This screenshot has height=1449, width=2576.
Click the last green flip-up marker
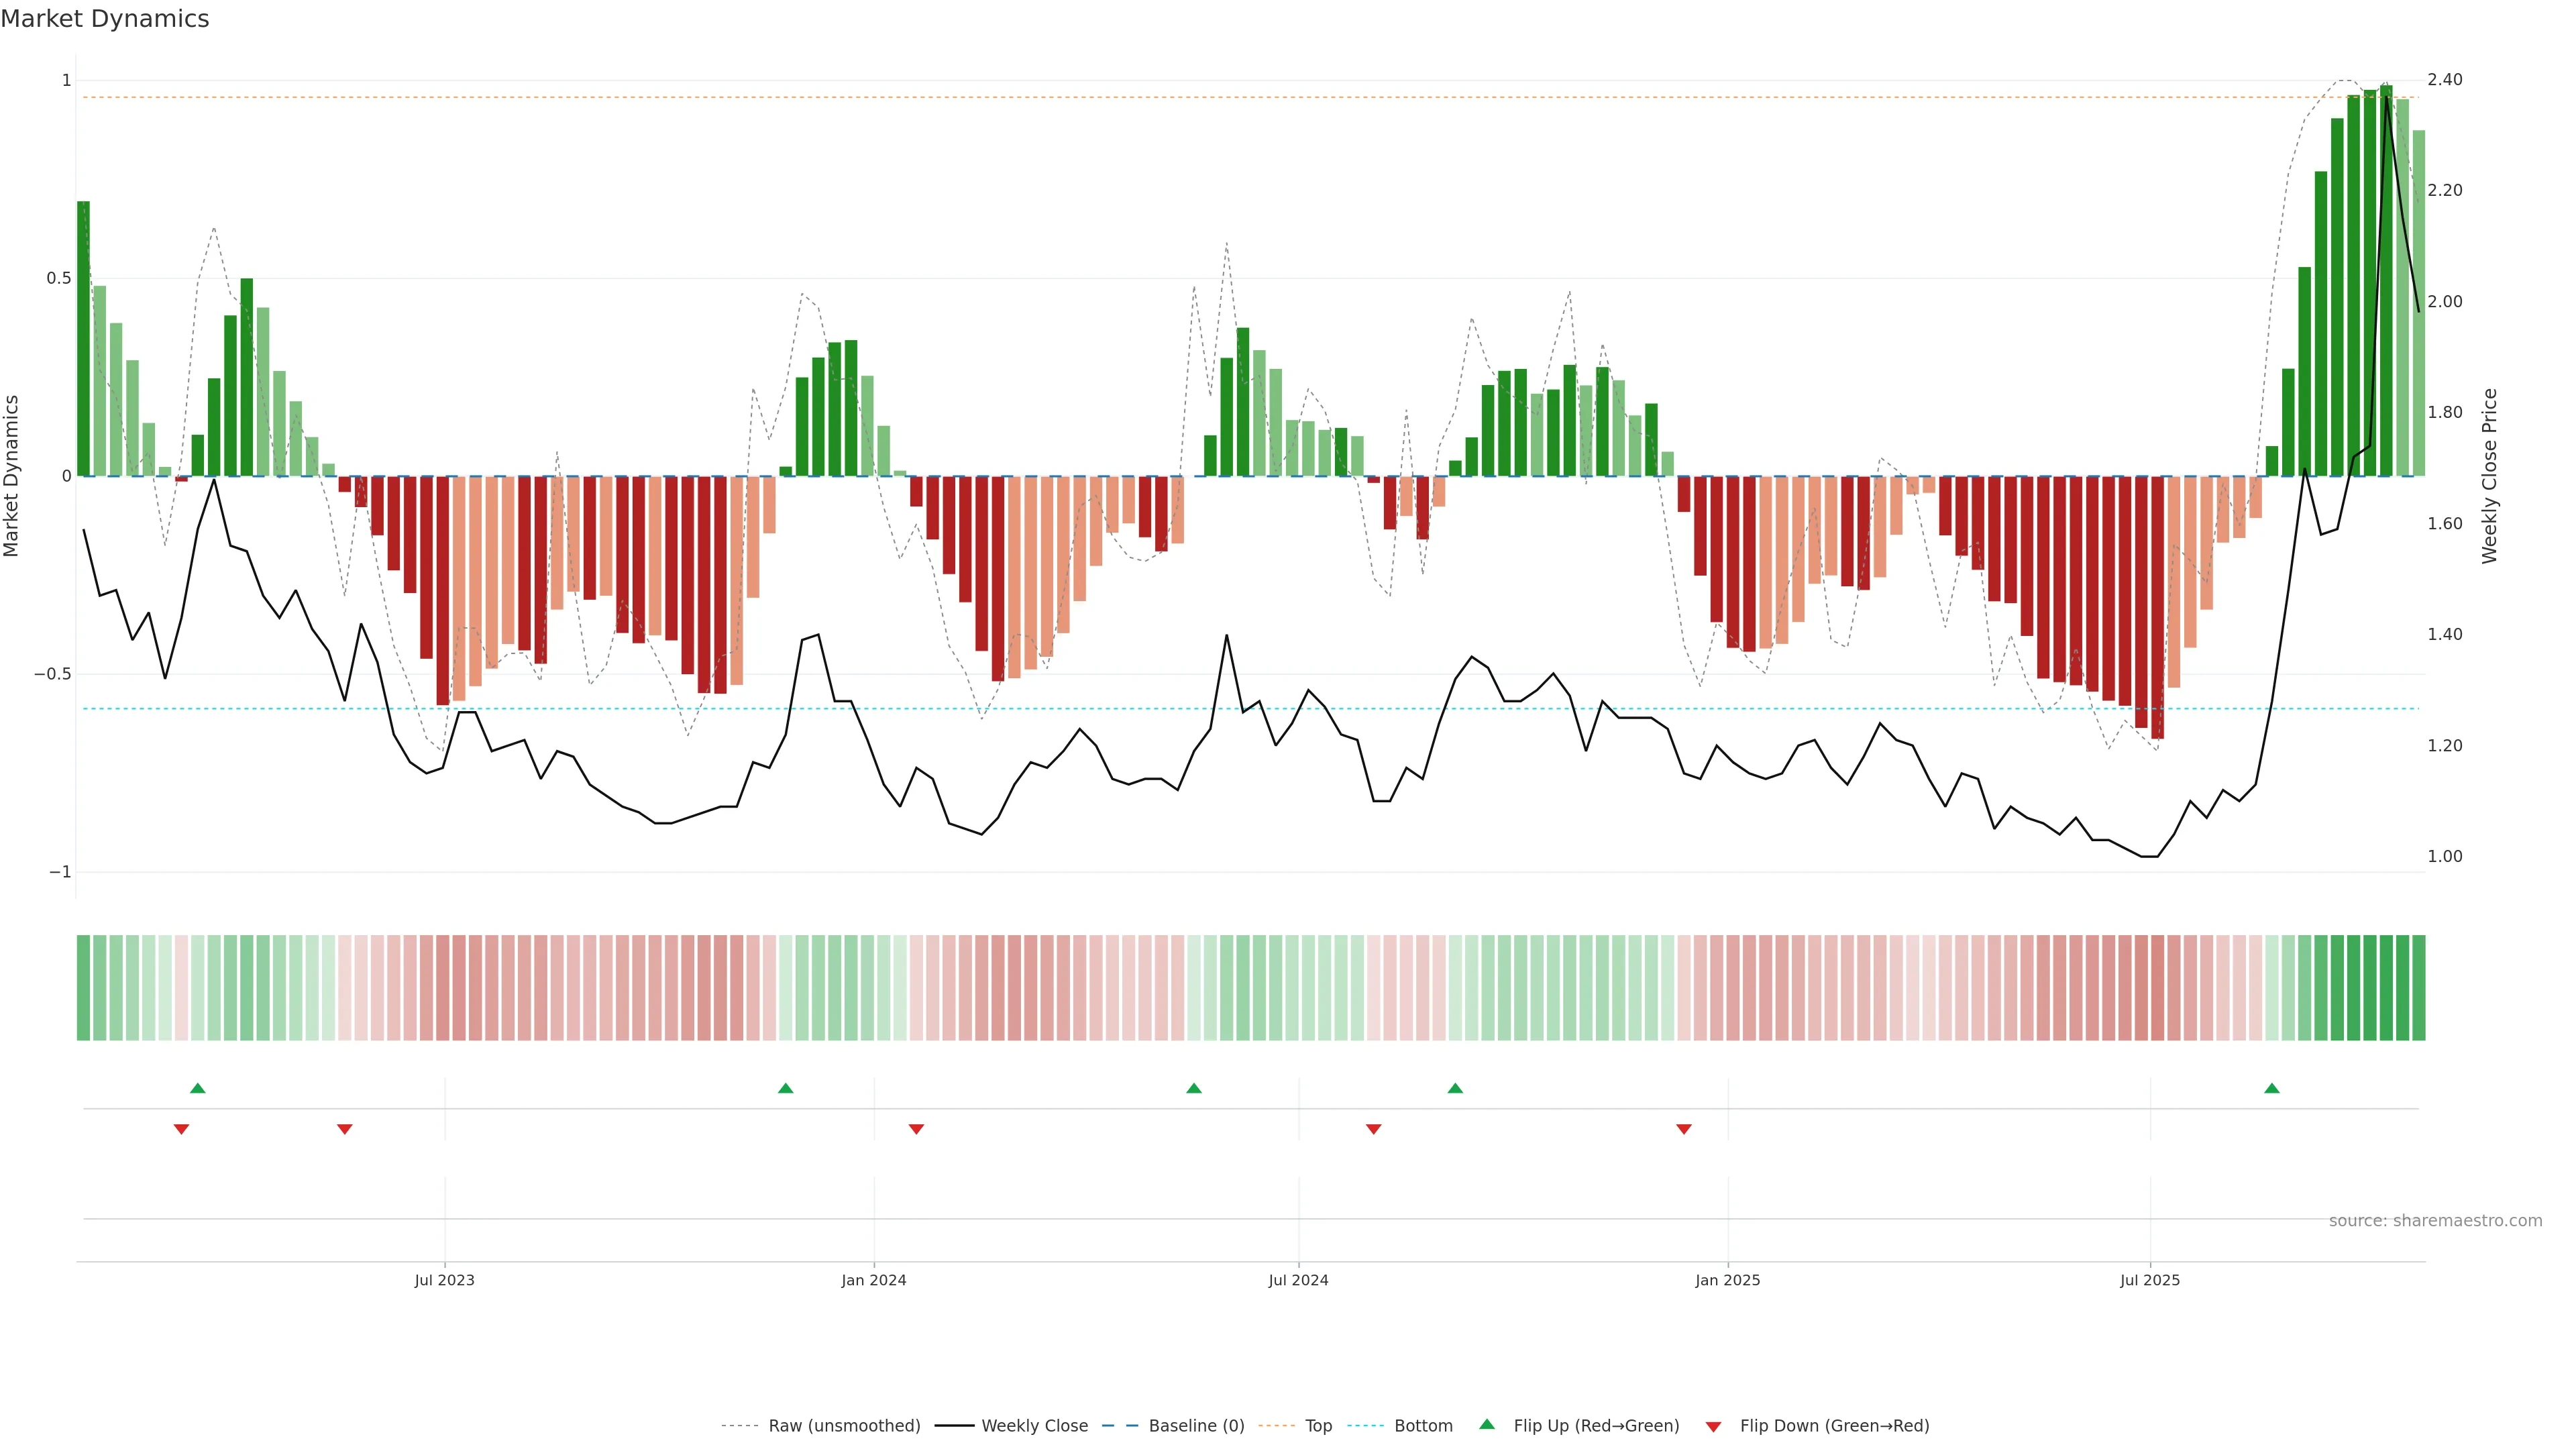(x=2272, y=1088)
